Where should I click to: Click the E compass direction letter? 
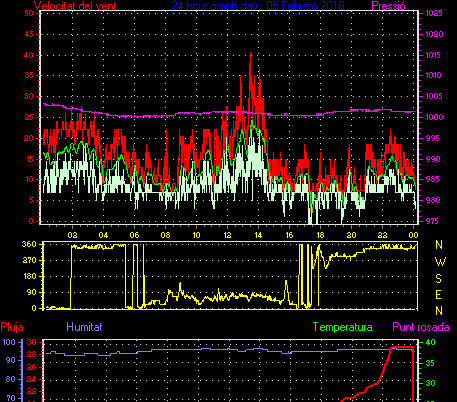point(439,295)
